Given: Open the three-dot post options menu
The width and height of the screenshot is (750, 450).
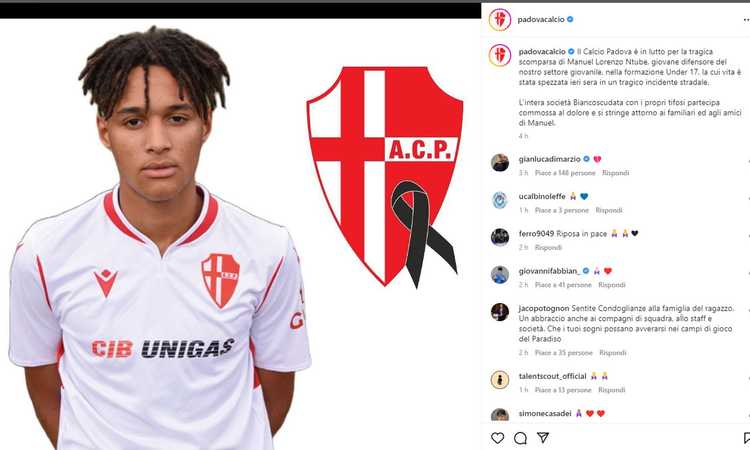Looking at the screenshot, I should 746,20.
